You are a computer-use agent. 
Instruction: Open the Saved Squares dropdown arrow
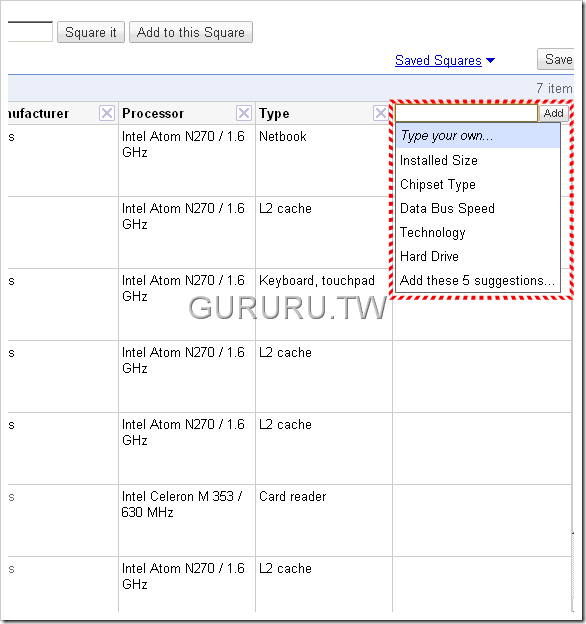pyautogui.click(x=491, y=60)
